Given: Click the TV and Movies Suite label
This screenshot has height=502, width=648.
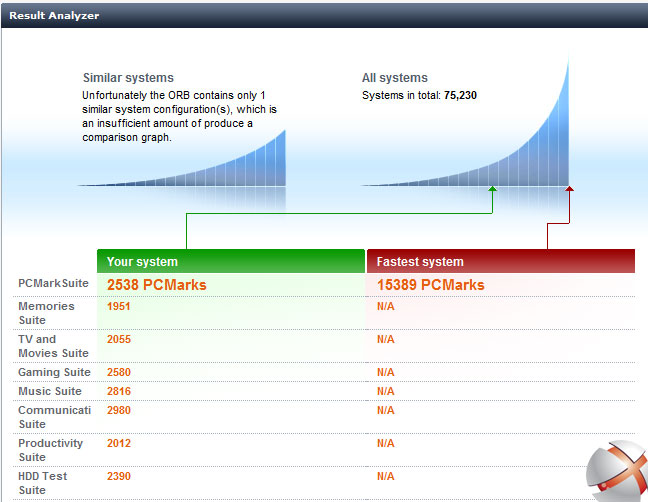Looking at the screenshot, I should click(x=53, y=346).
